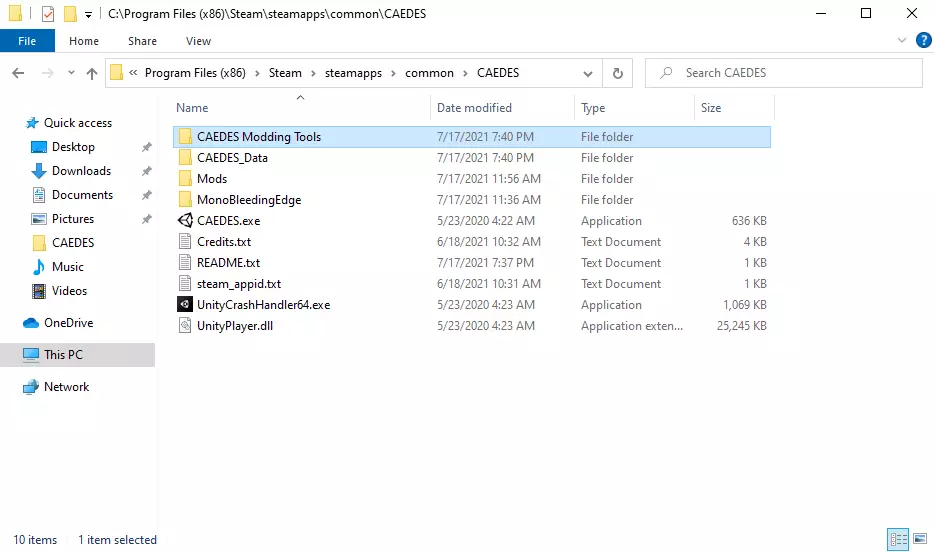This screenshot has height=552, width=934.
Task: Select the UnityPlayer.dll file icon
Action: (185, 326)
